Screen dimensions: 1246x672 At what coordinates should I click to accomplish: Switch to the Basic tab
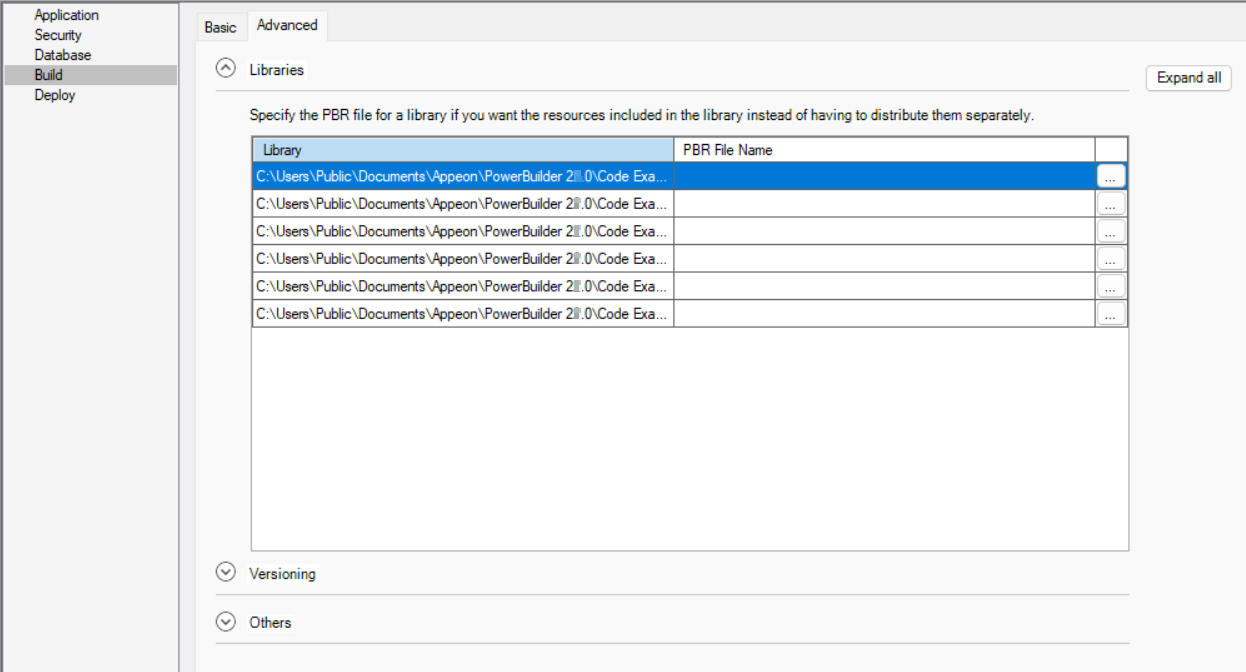point(220,27)
